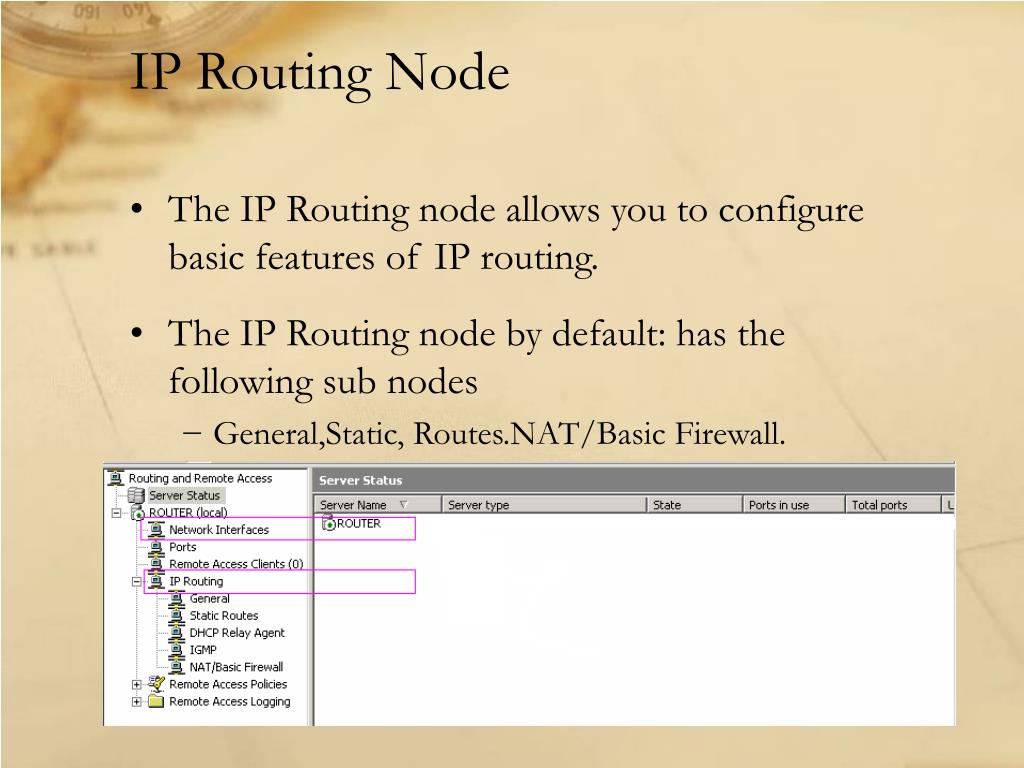Click the General subnode icon
The width and height of the screenshot is (1024, 768).
(x=176, y=598)
